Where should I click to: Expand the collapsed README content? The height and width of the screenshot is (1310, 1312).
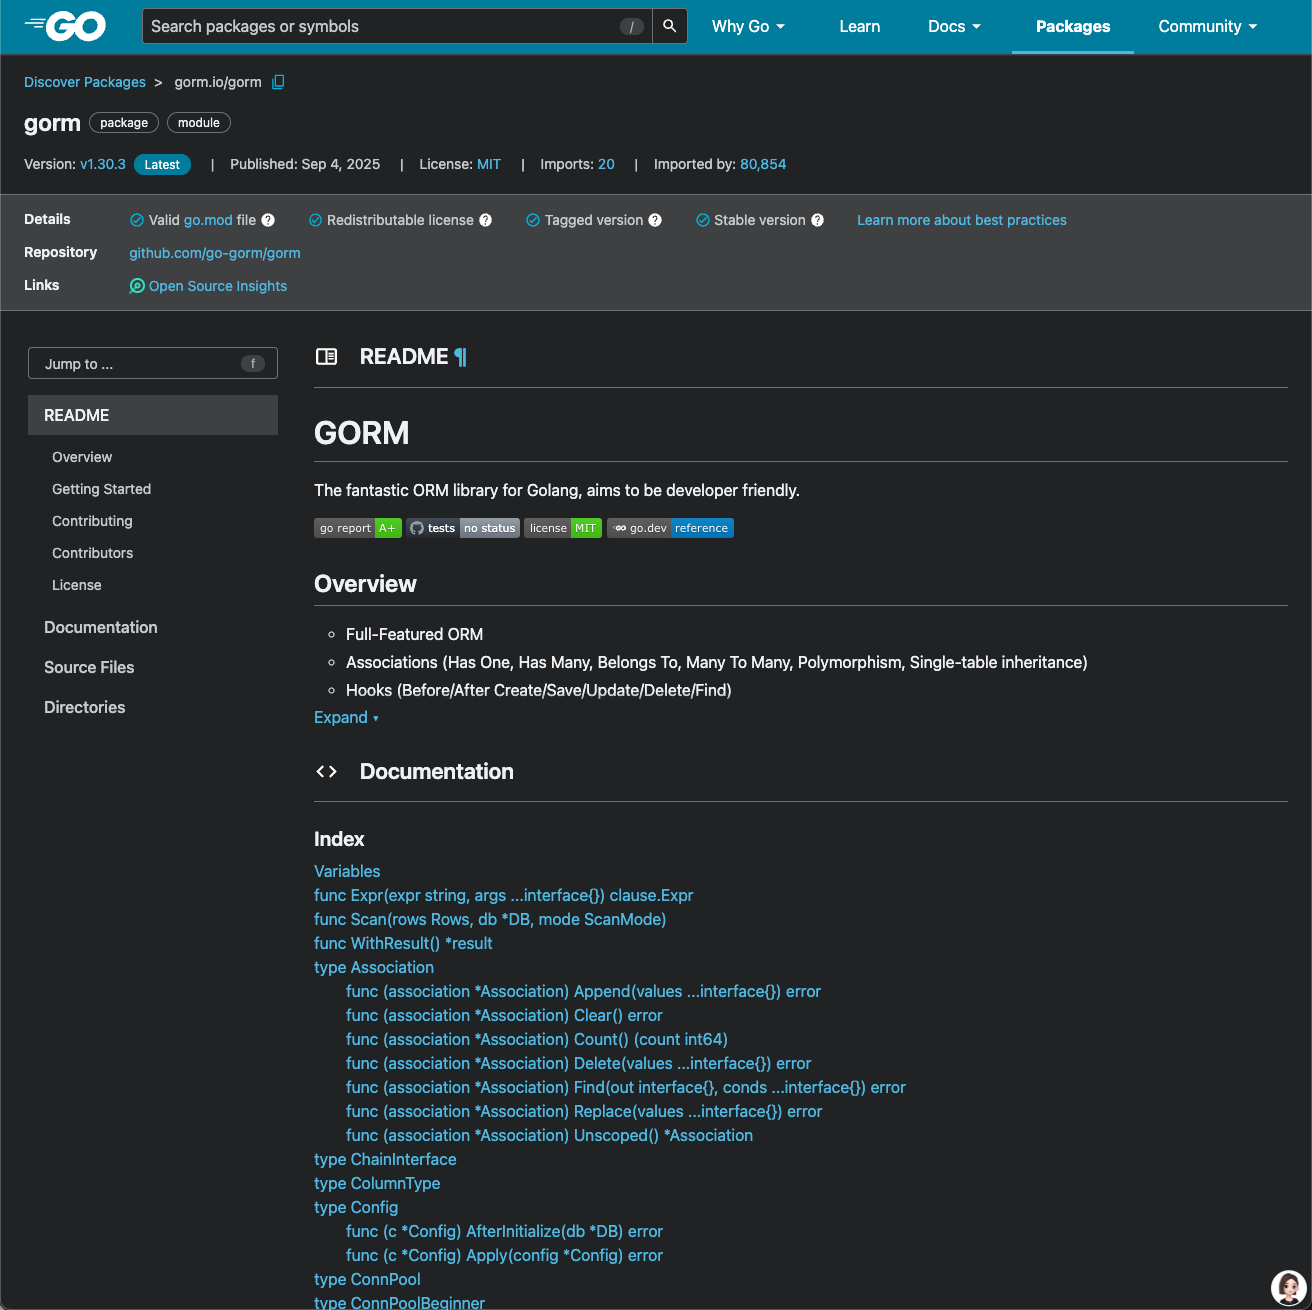tap(346, 718)
